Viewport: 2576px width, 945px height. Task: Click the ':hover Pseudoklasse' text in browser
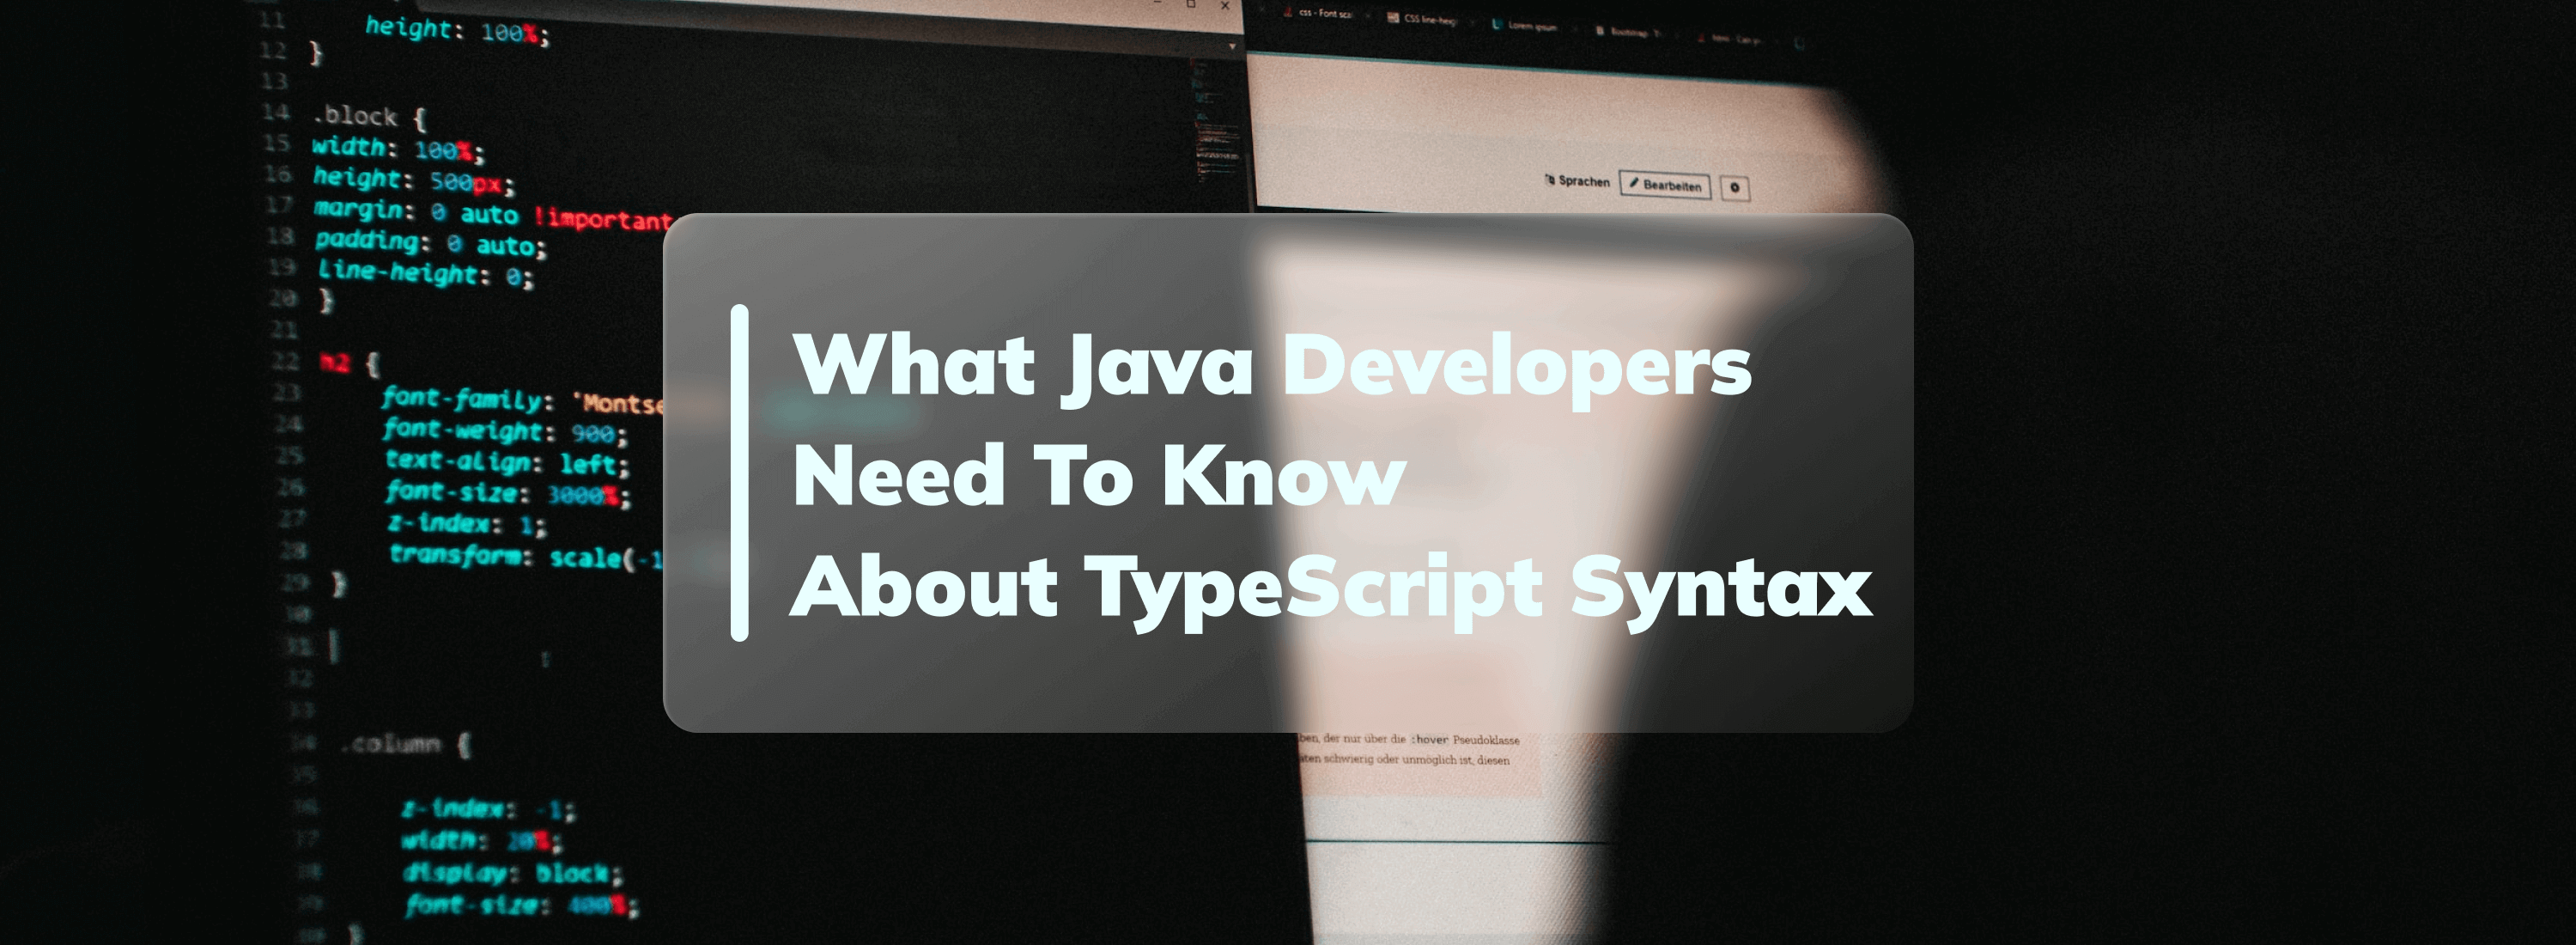click(x=1465, y=740)
